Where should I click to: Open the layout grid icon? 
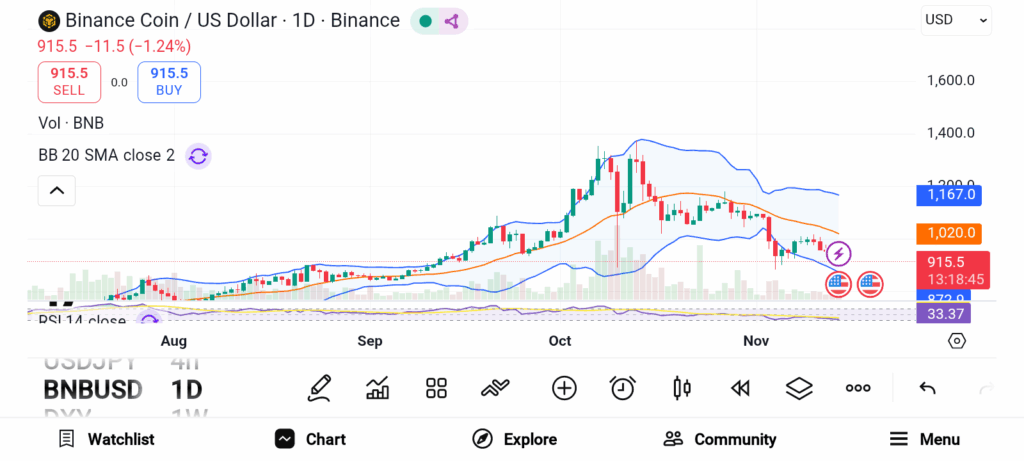[436, 388]
